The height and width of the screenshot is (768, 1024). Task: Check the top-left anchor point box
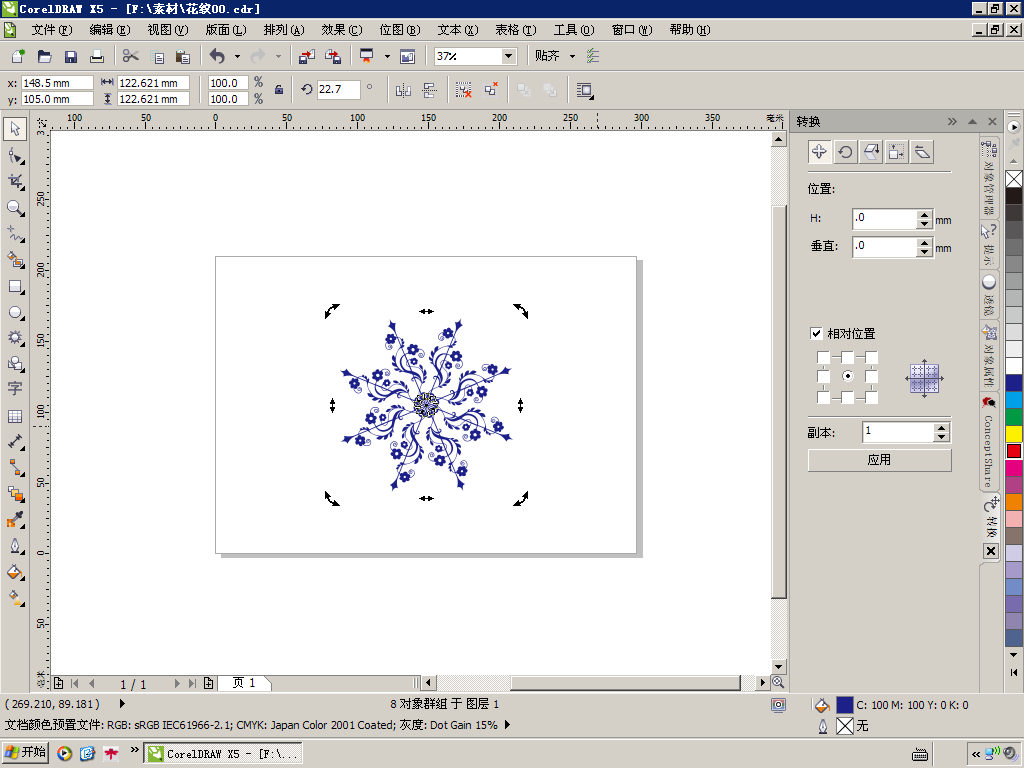(x=823, y=357)
